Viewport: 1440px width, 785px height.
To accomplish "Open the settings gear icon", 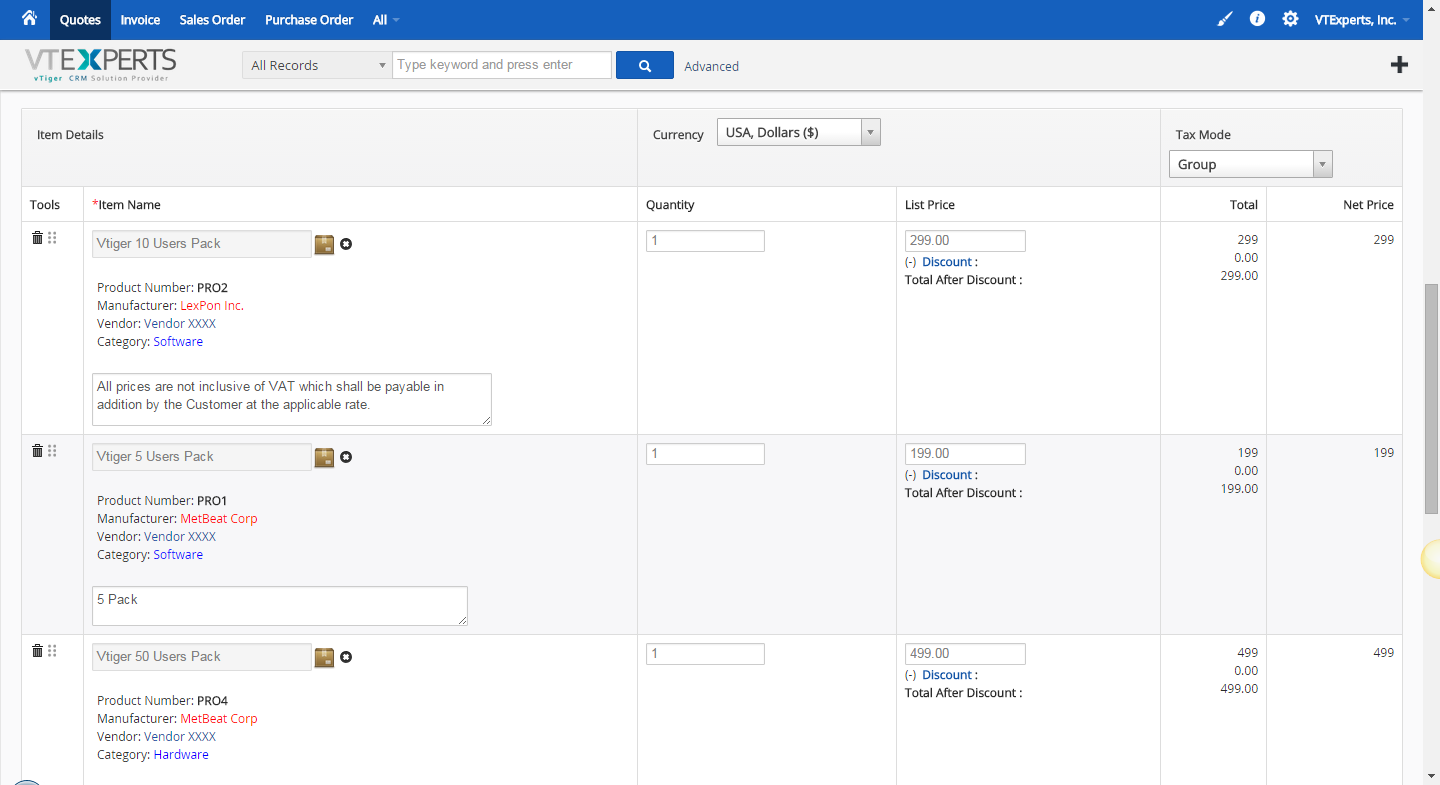I will (1290, 19).
